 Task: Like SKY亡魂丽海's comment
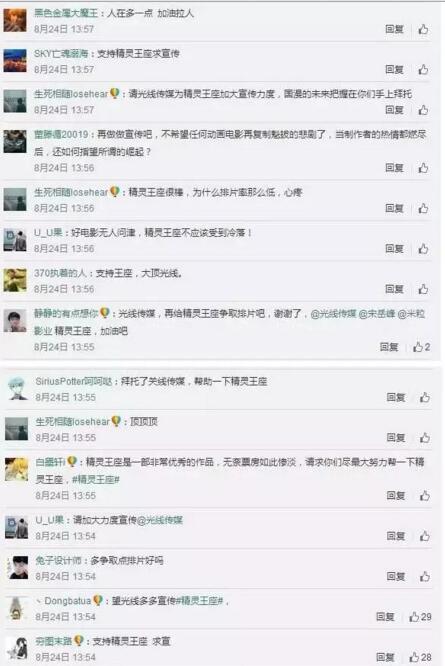(423, 70)
